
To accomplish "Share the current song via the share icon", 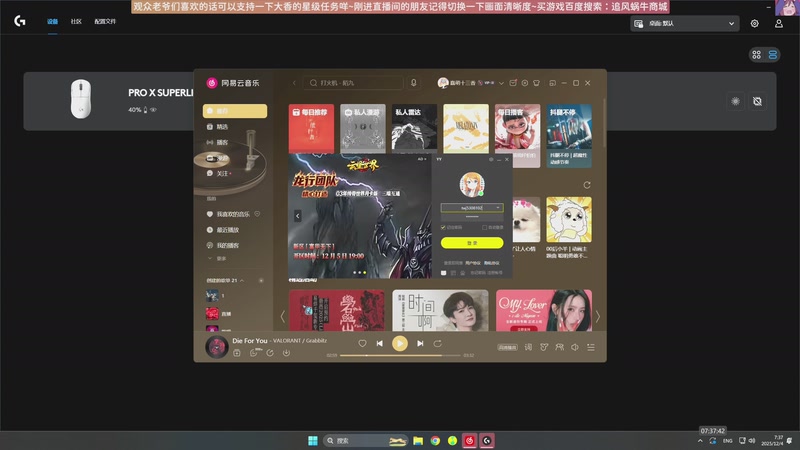I will tap(270, 353).
